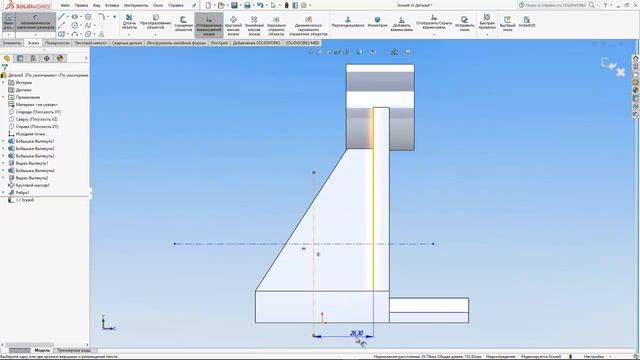Toggle Show/Hide Relations (Отобразить/Скрыть взаимосвязи)

433,22
